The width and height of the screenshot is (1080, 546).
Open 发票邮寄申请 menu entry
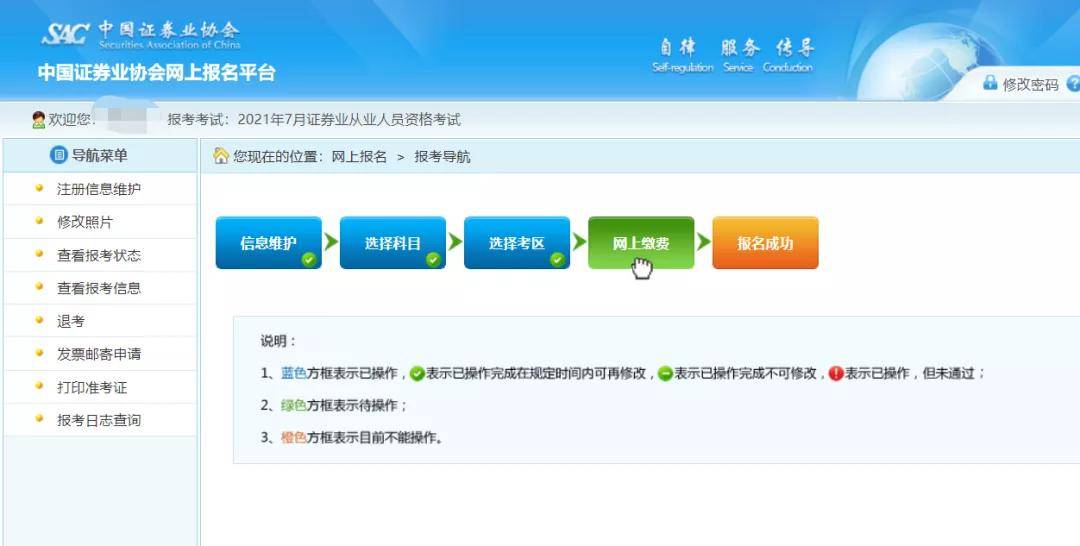[99, 354]
